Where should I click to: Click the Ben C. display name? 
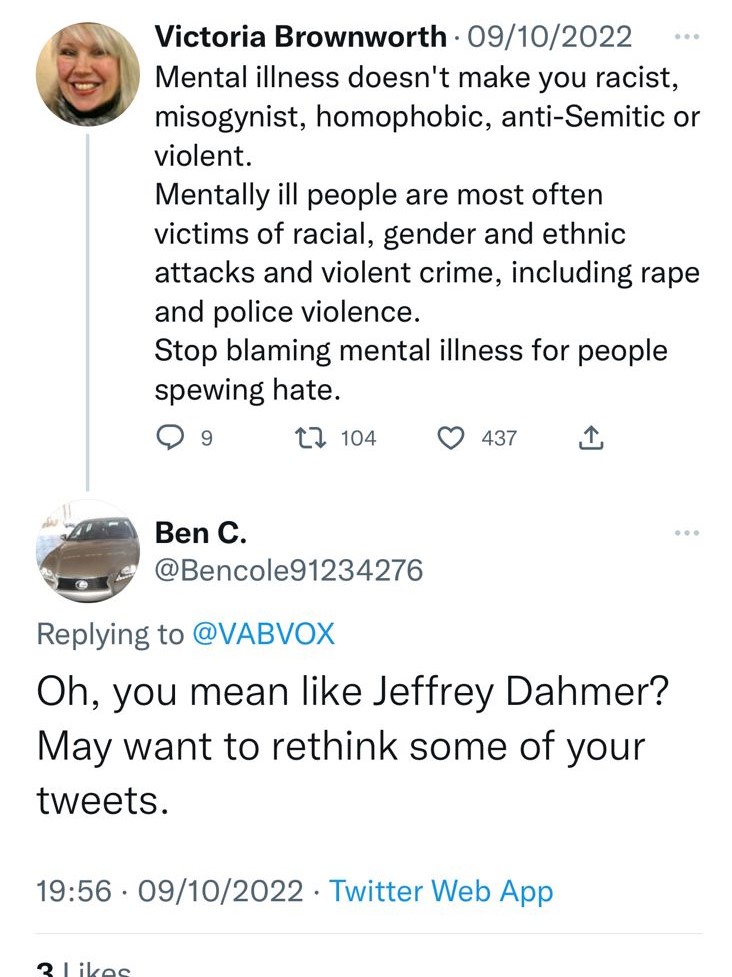click(x=200, y=533)
